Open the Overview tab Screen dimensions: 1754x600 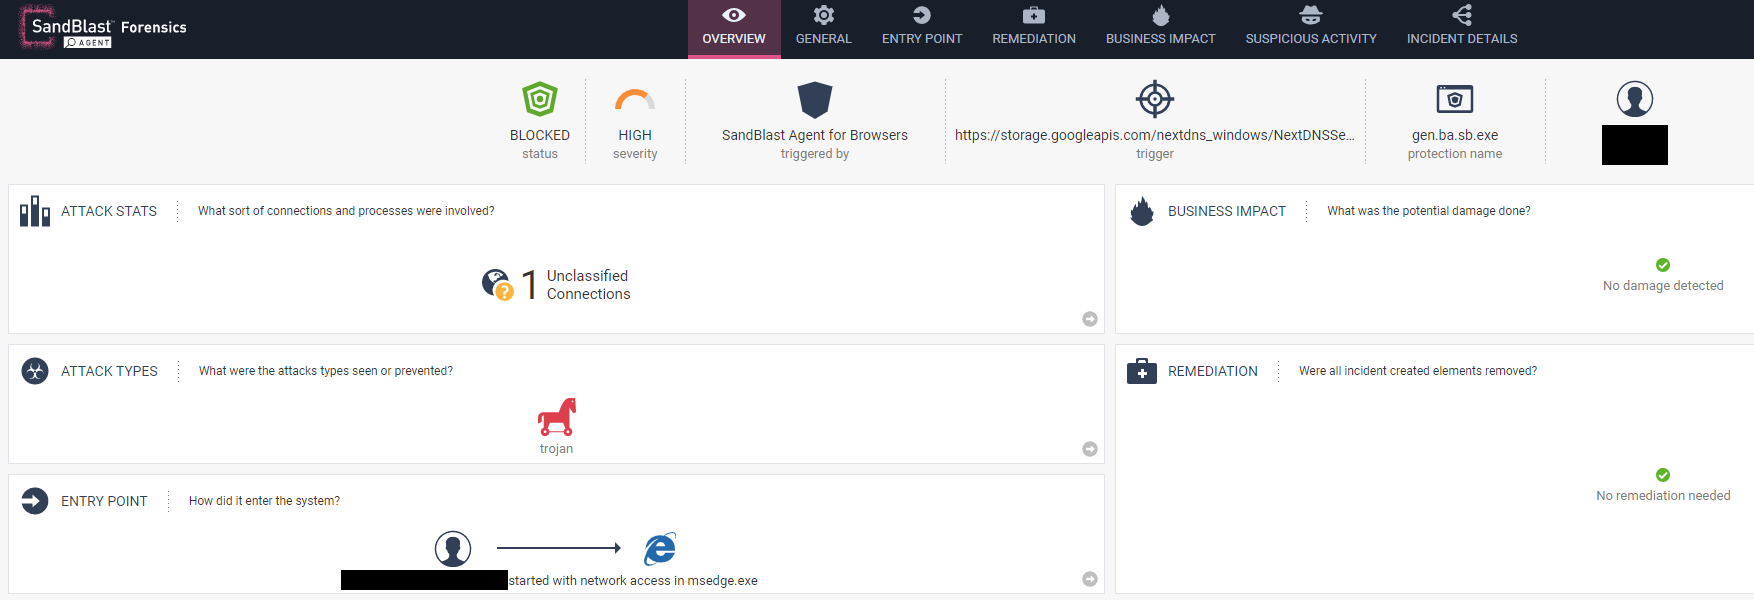(734, 28)
